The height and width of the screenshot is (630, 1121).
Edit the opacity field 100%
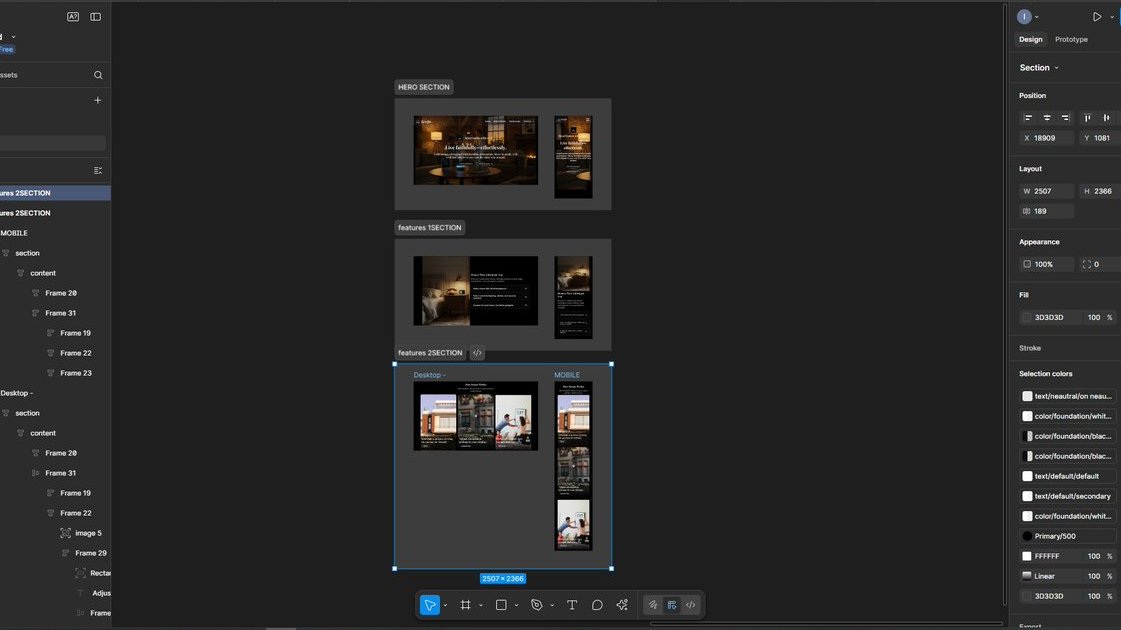point(1047,264)
